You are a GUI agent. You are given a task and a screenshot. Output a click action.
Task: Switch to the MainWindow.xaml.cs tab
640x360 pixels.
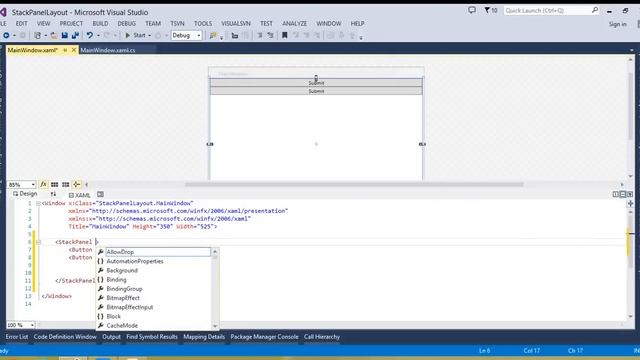tap(108, 50)
